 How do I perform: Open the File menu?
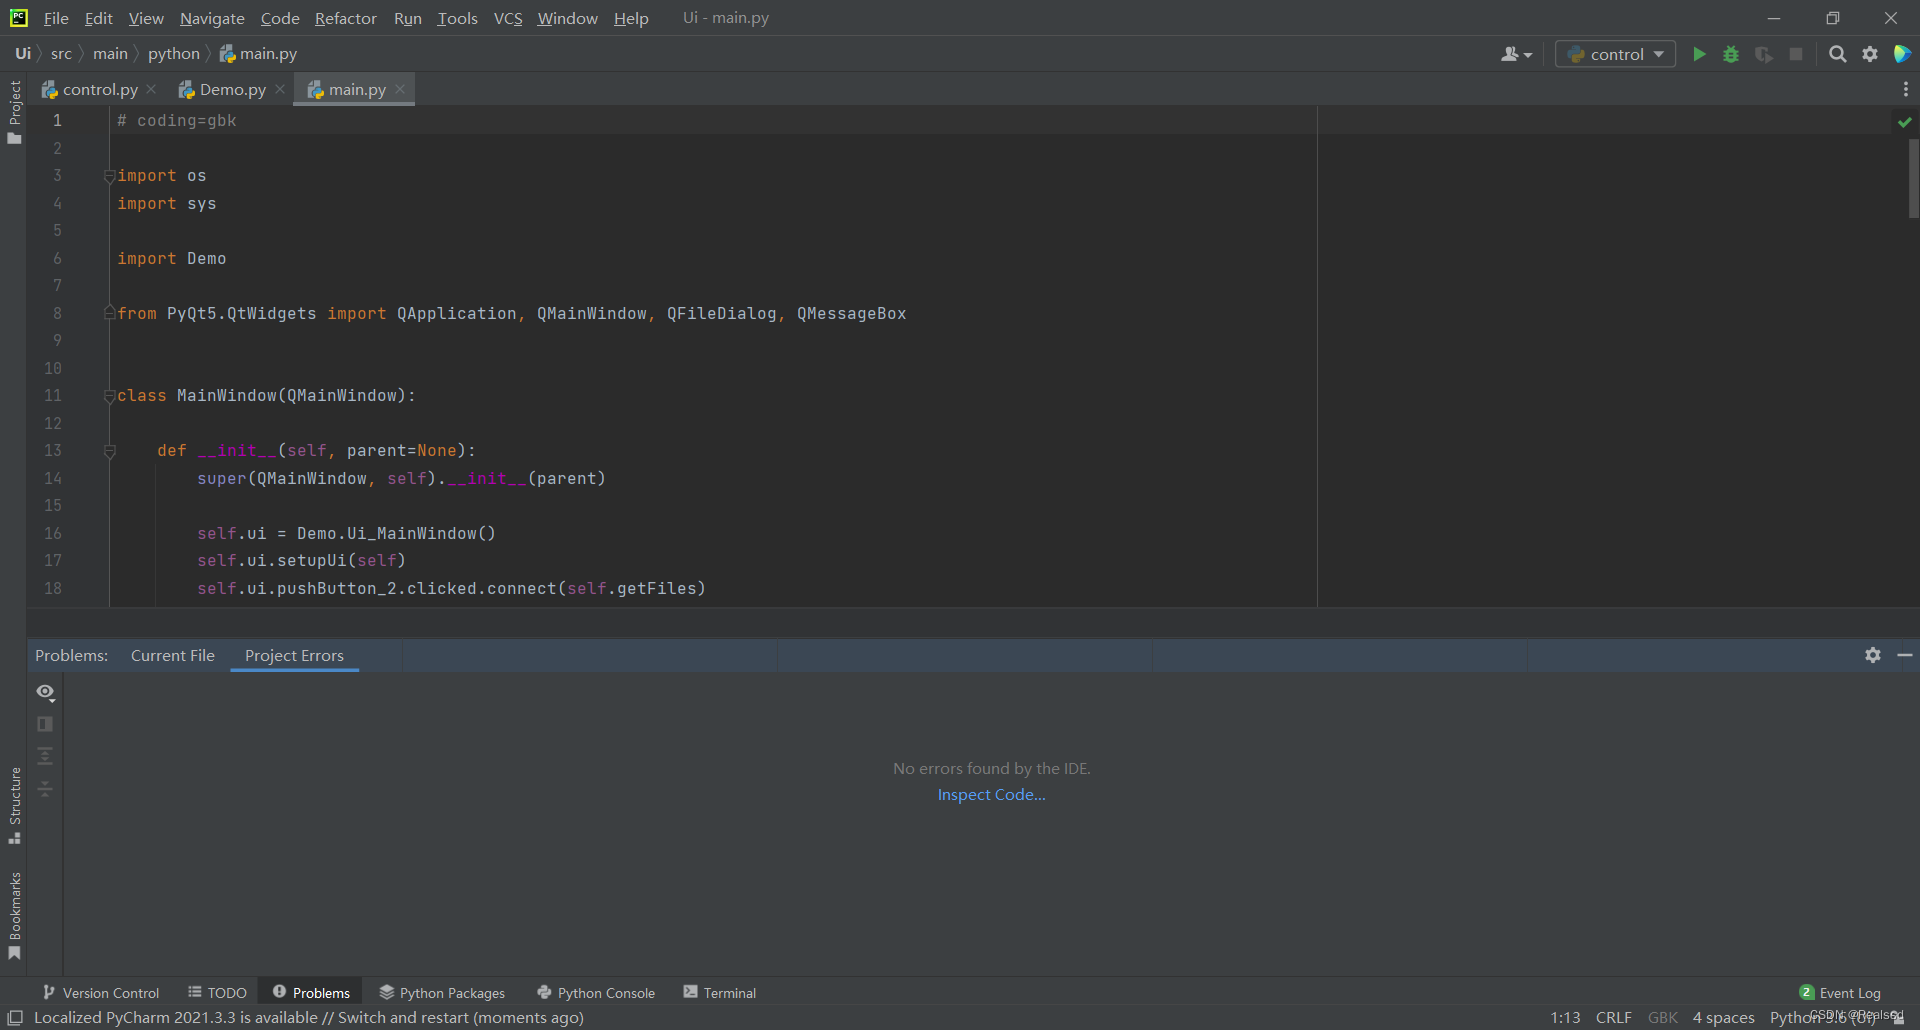[x=56, y=18]
